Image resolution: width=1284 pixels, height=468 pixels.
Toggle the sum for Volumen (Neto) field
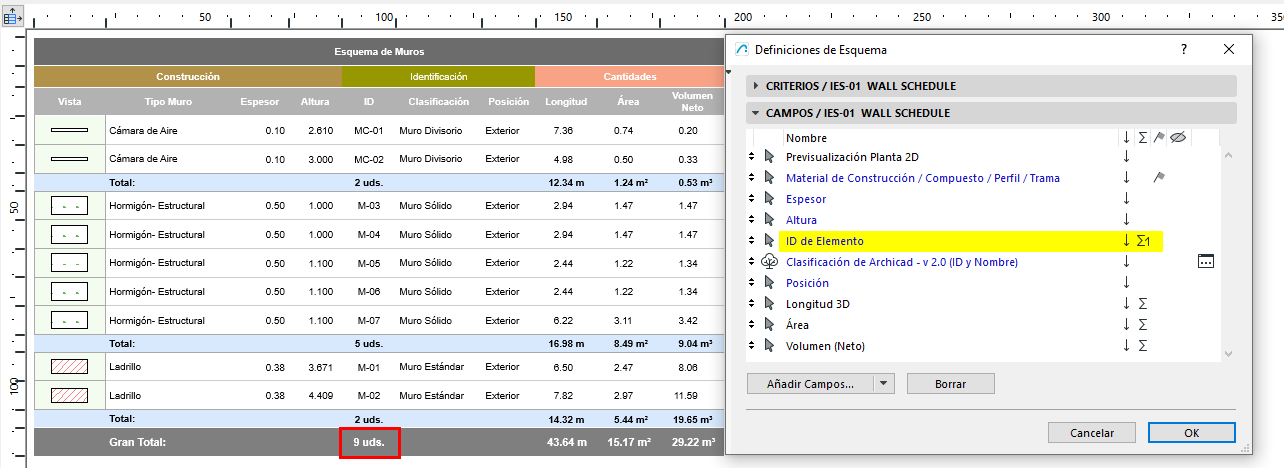(x=1142, y=346)
